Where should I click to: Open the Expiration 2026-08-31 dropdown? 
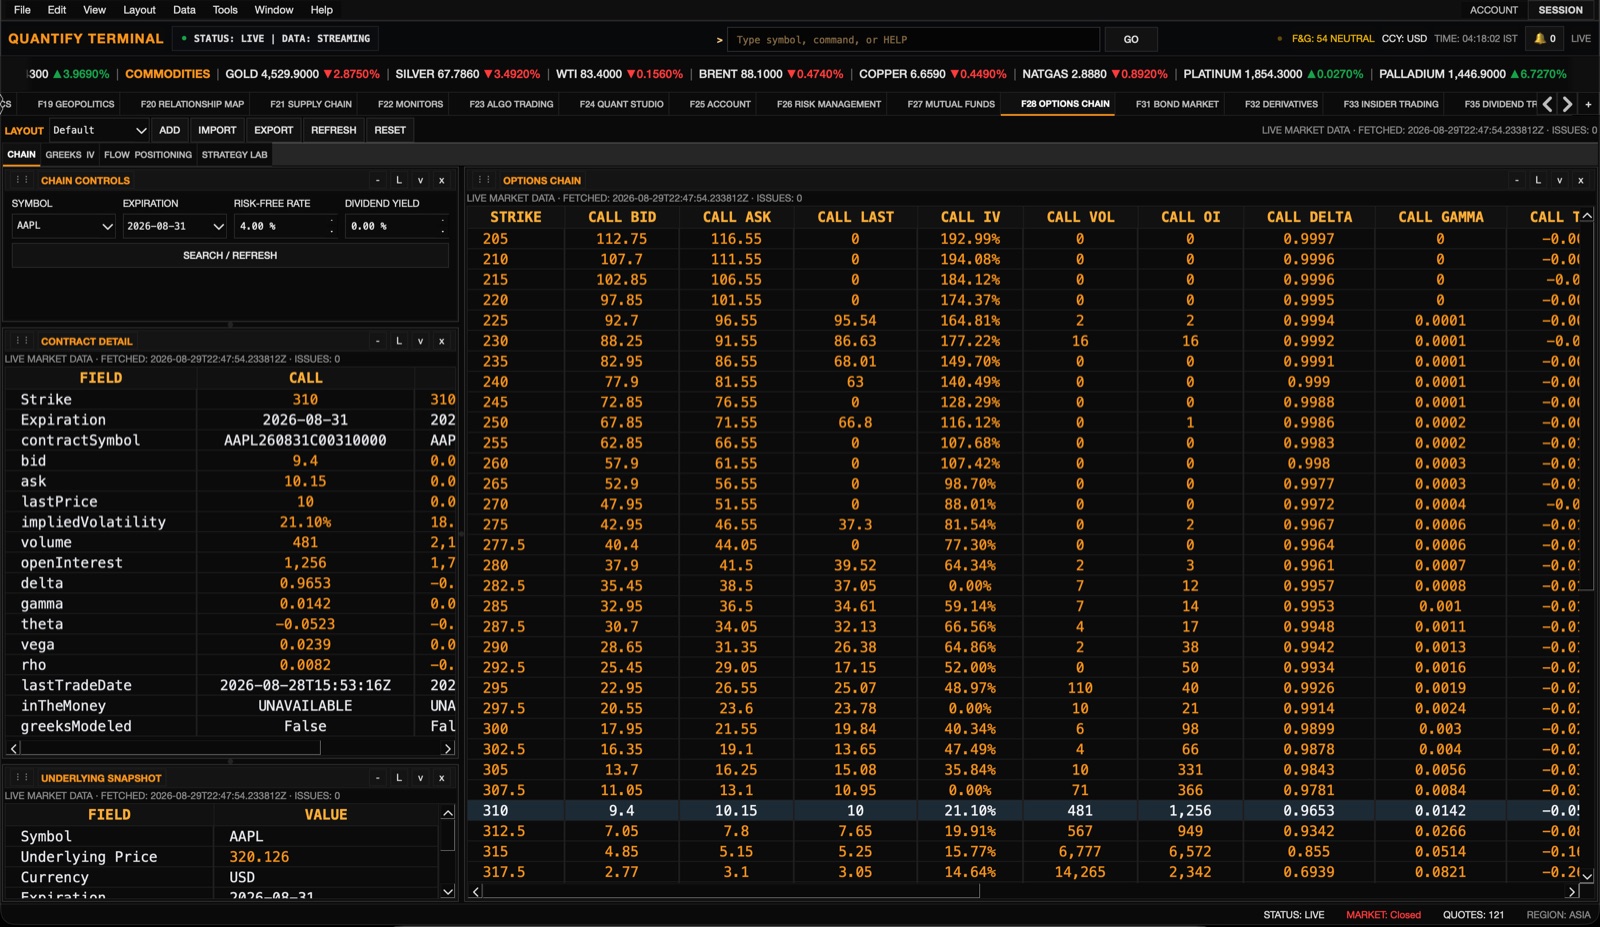175,226
